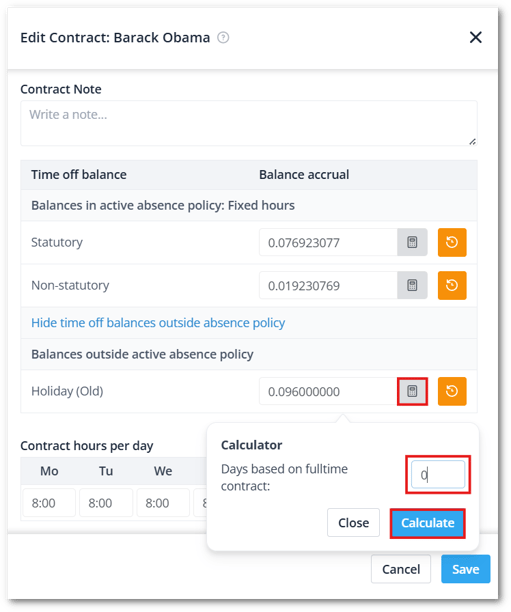This screenshot has width=511, height=612.
Task: Hide time off balances outside absence policy
Action: [x=158, y=323]
